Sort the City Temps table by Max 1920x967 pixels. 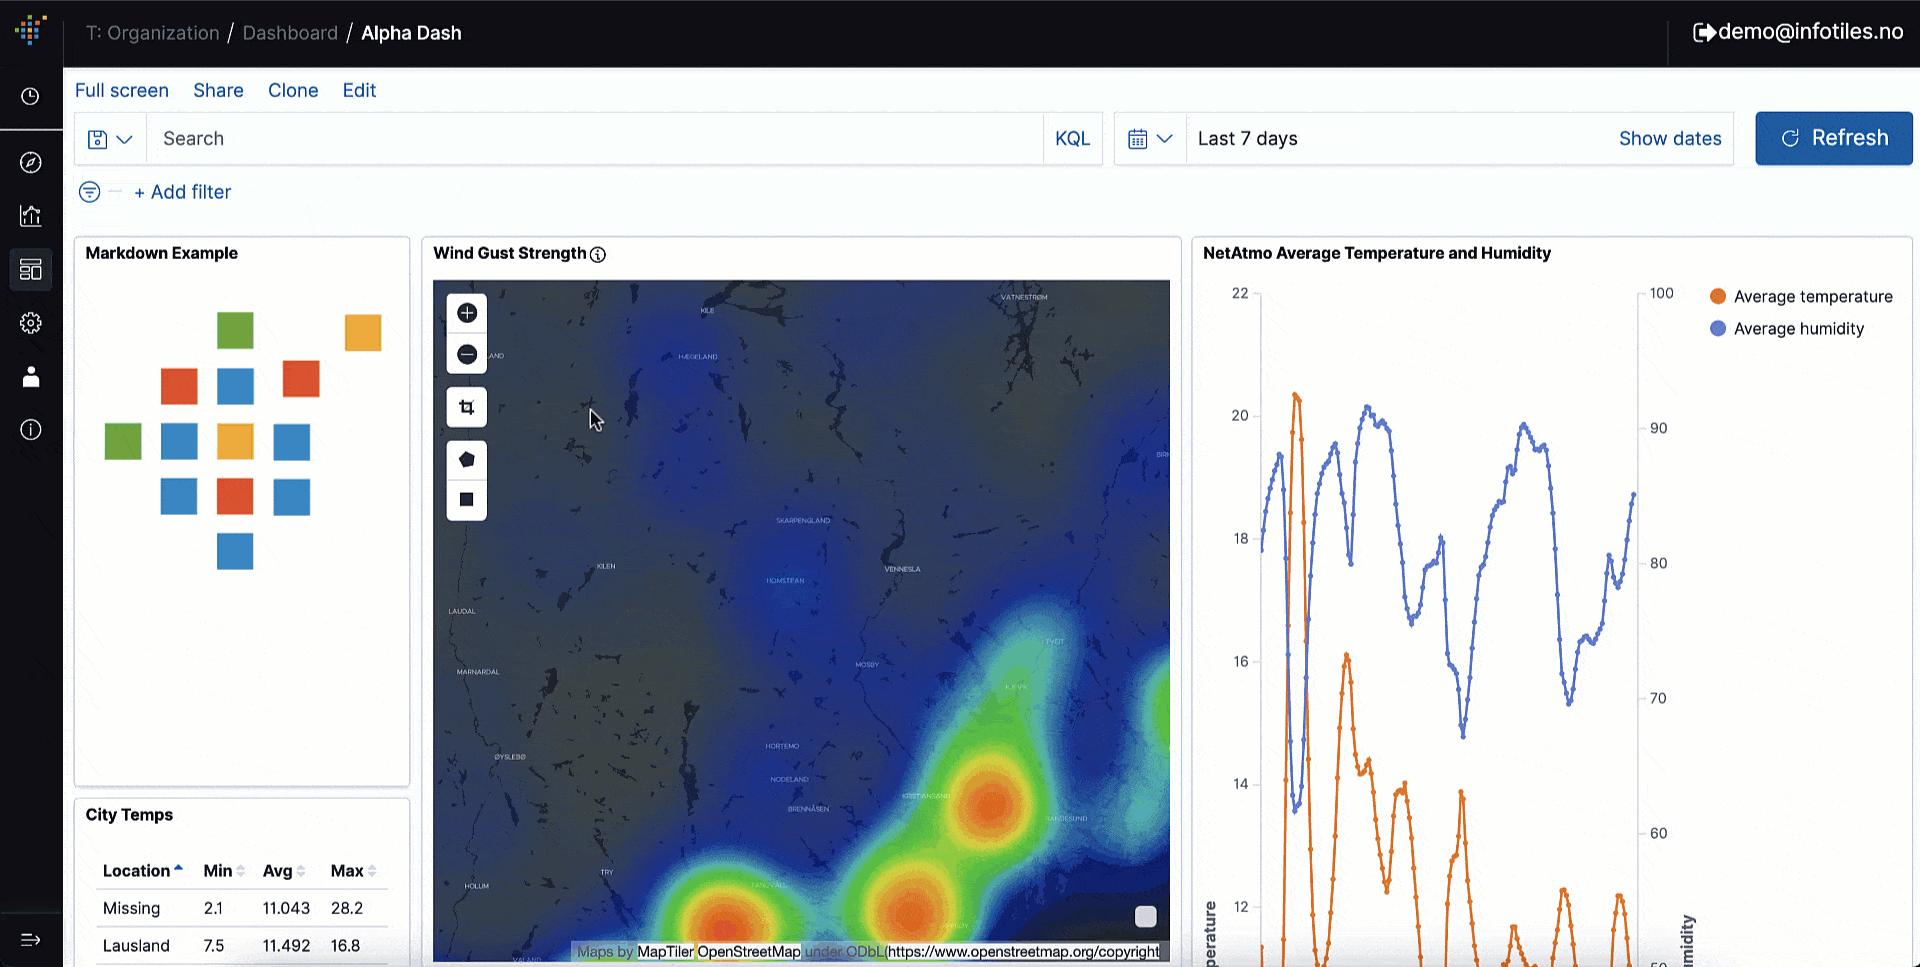click(354, 871)
